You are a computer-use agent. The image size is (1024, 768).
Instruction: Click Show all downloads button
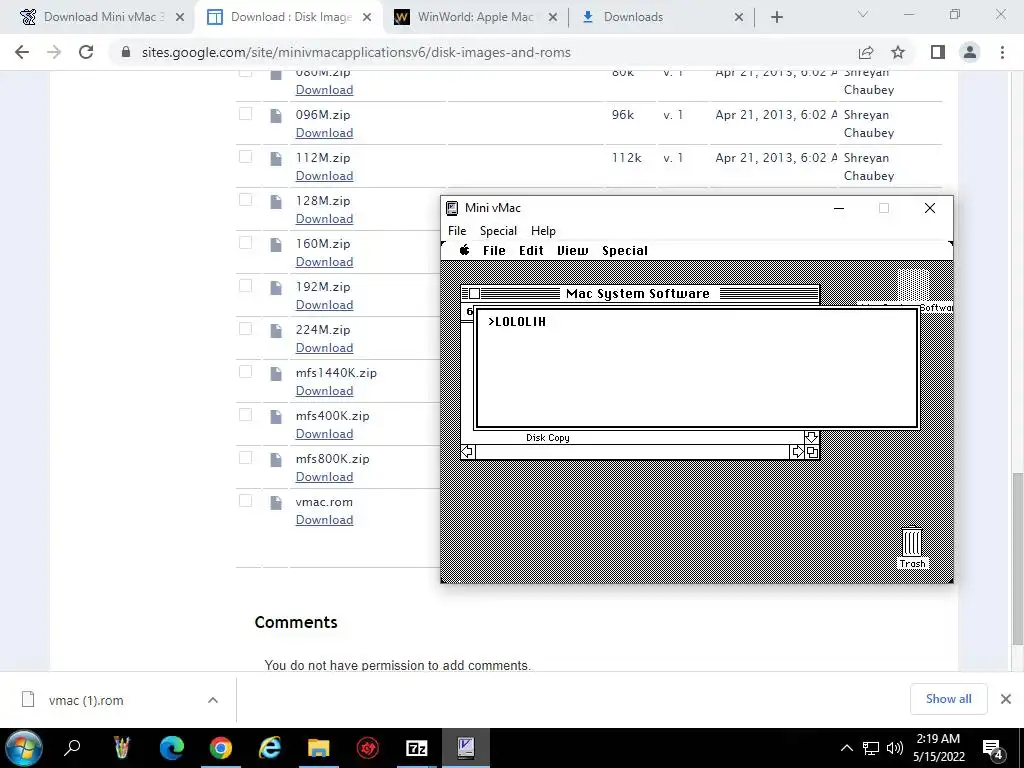tap(948, 699)
